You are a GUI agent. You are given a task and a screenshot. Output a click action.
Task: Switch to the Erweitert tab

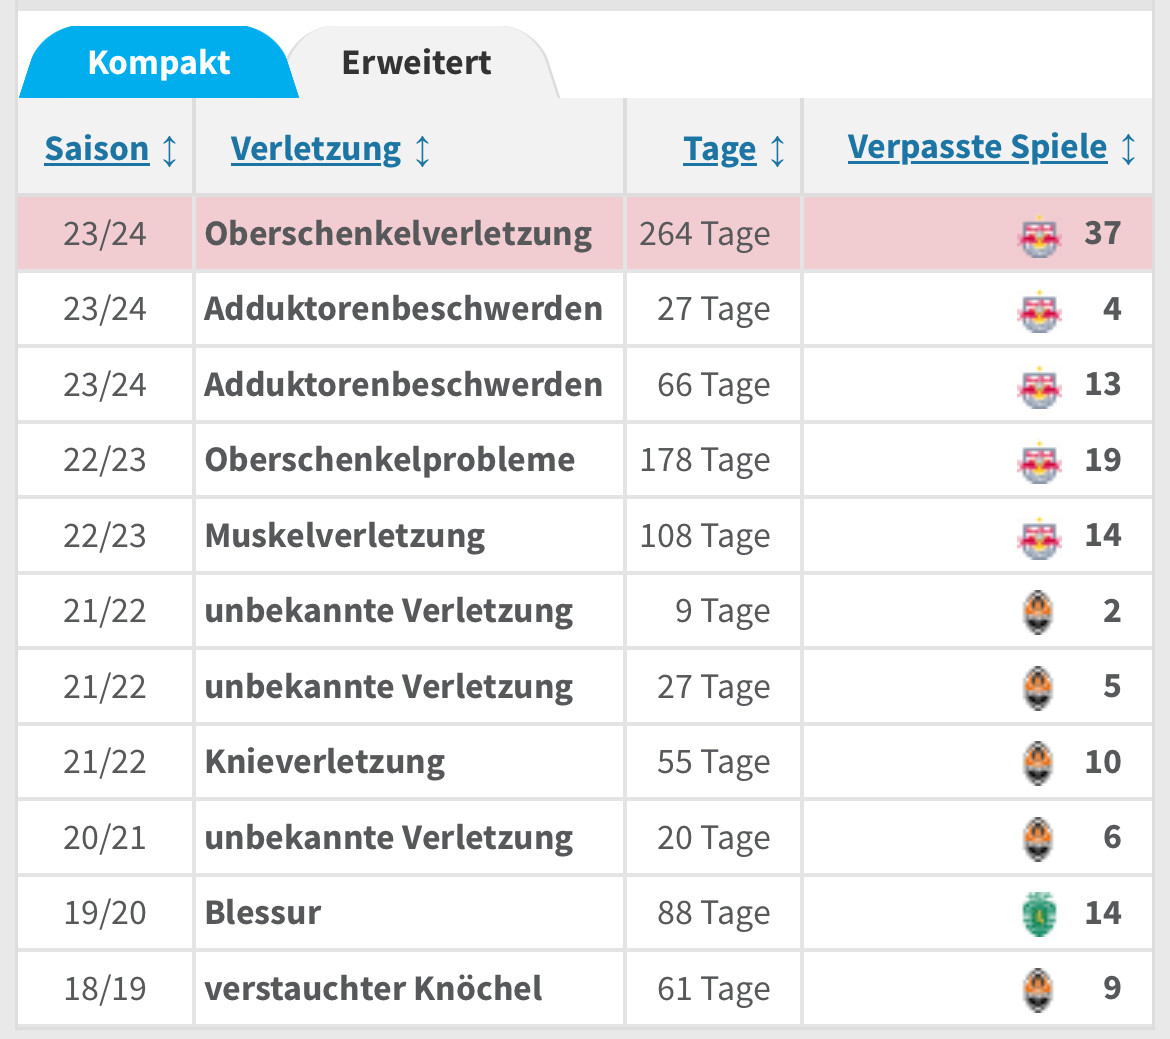coord(416,63)
